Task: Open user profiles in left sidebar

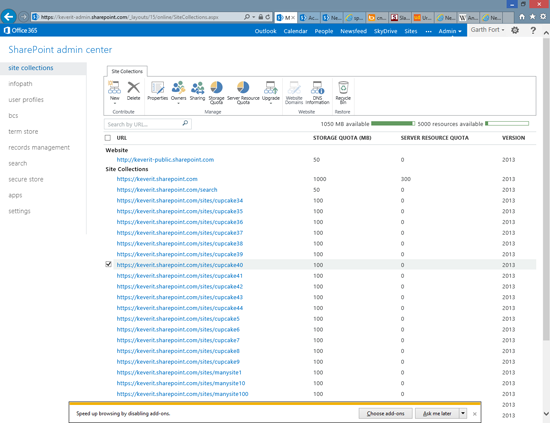Action: [26, 100]
